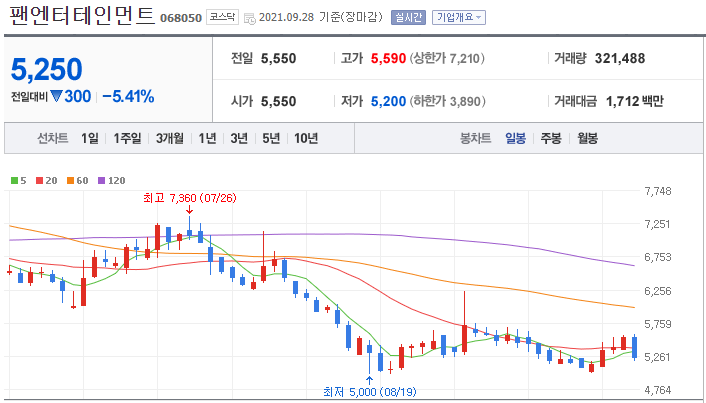Click the 7,748 axis label
The image size is (706, 403).
pyautogui.click(x=658, y=191)
